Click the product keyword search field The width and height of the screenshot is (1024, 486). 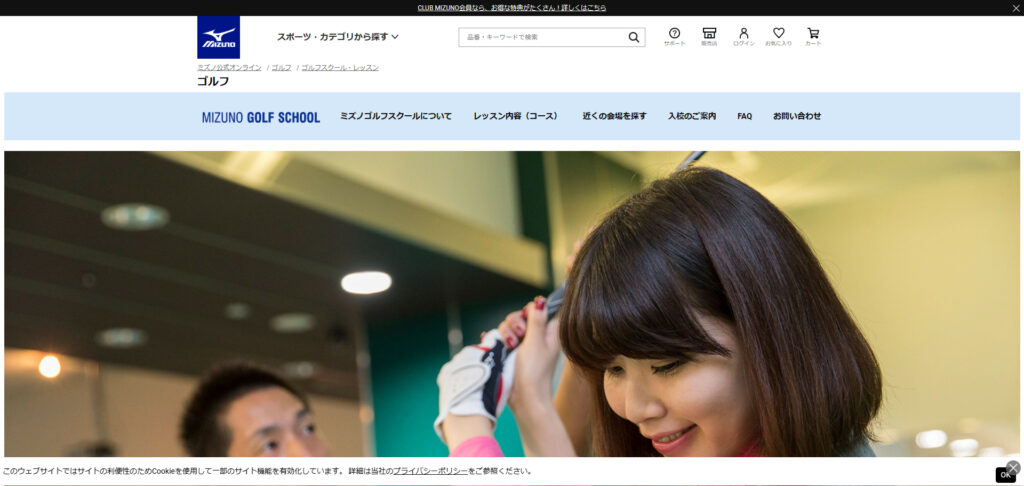point(542,38)
